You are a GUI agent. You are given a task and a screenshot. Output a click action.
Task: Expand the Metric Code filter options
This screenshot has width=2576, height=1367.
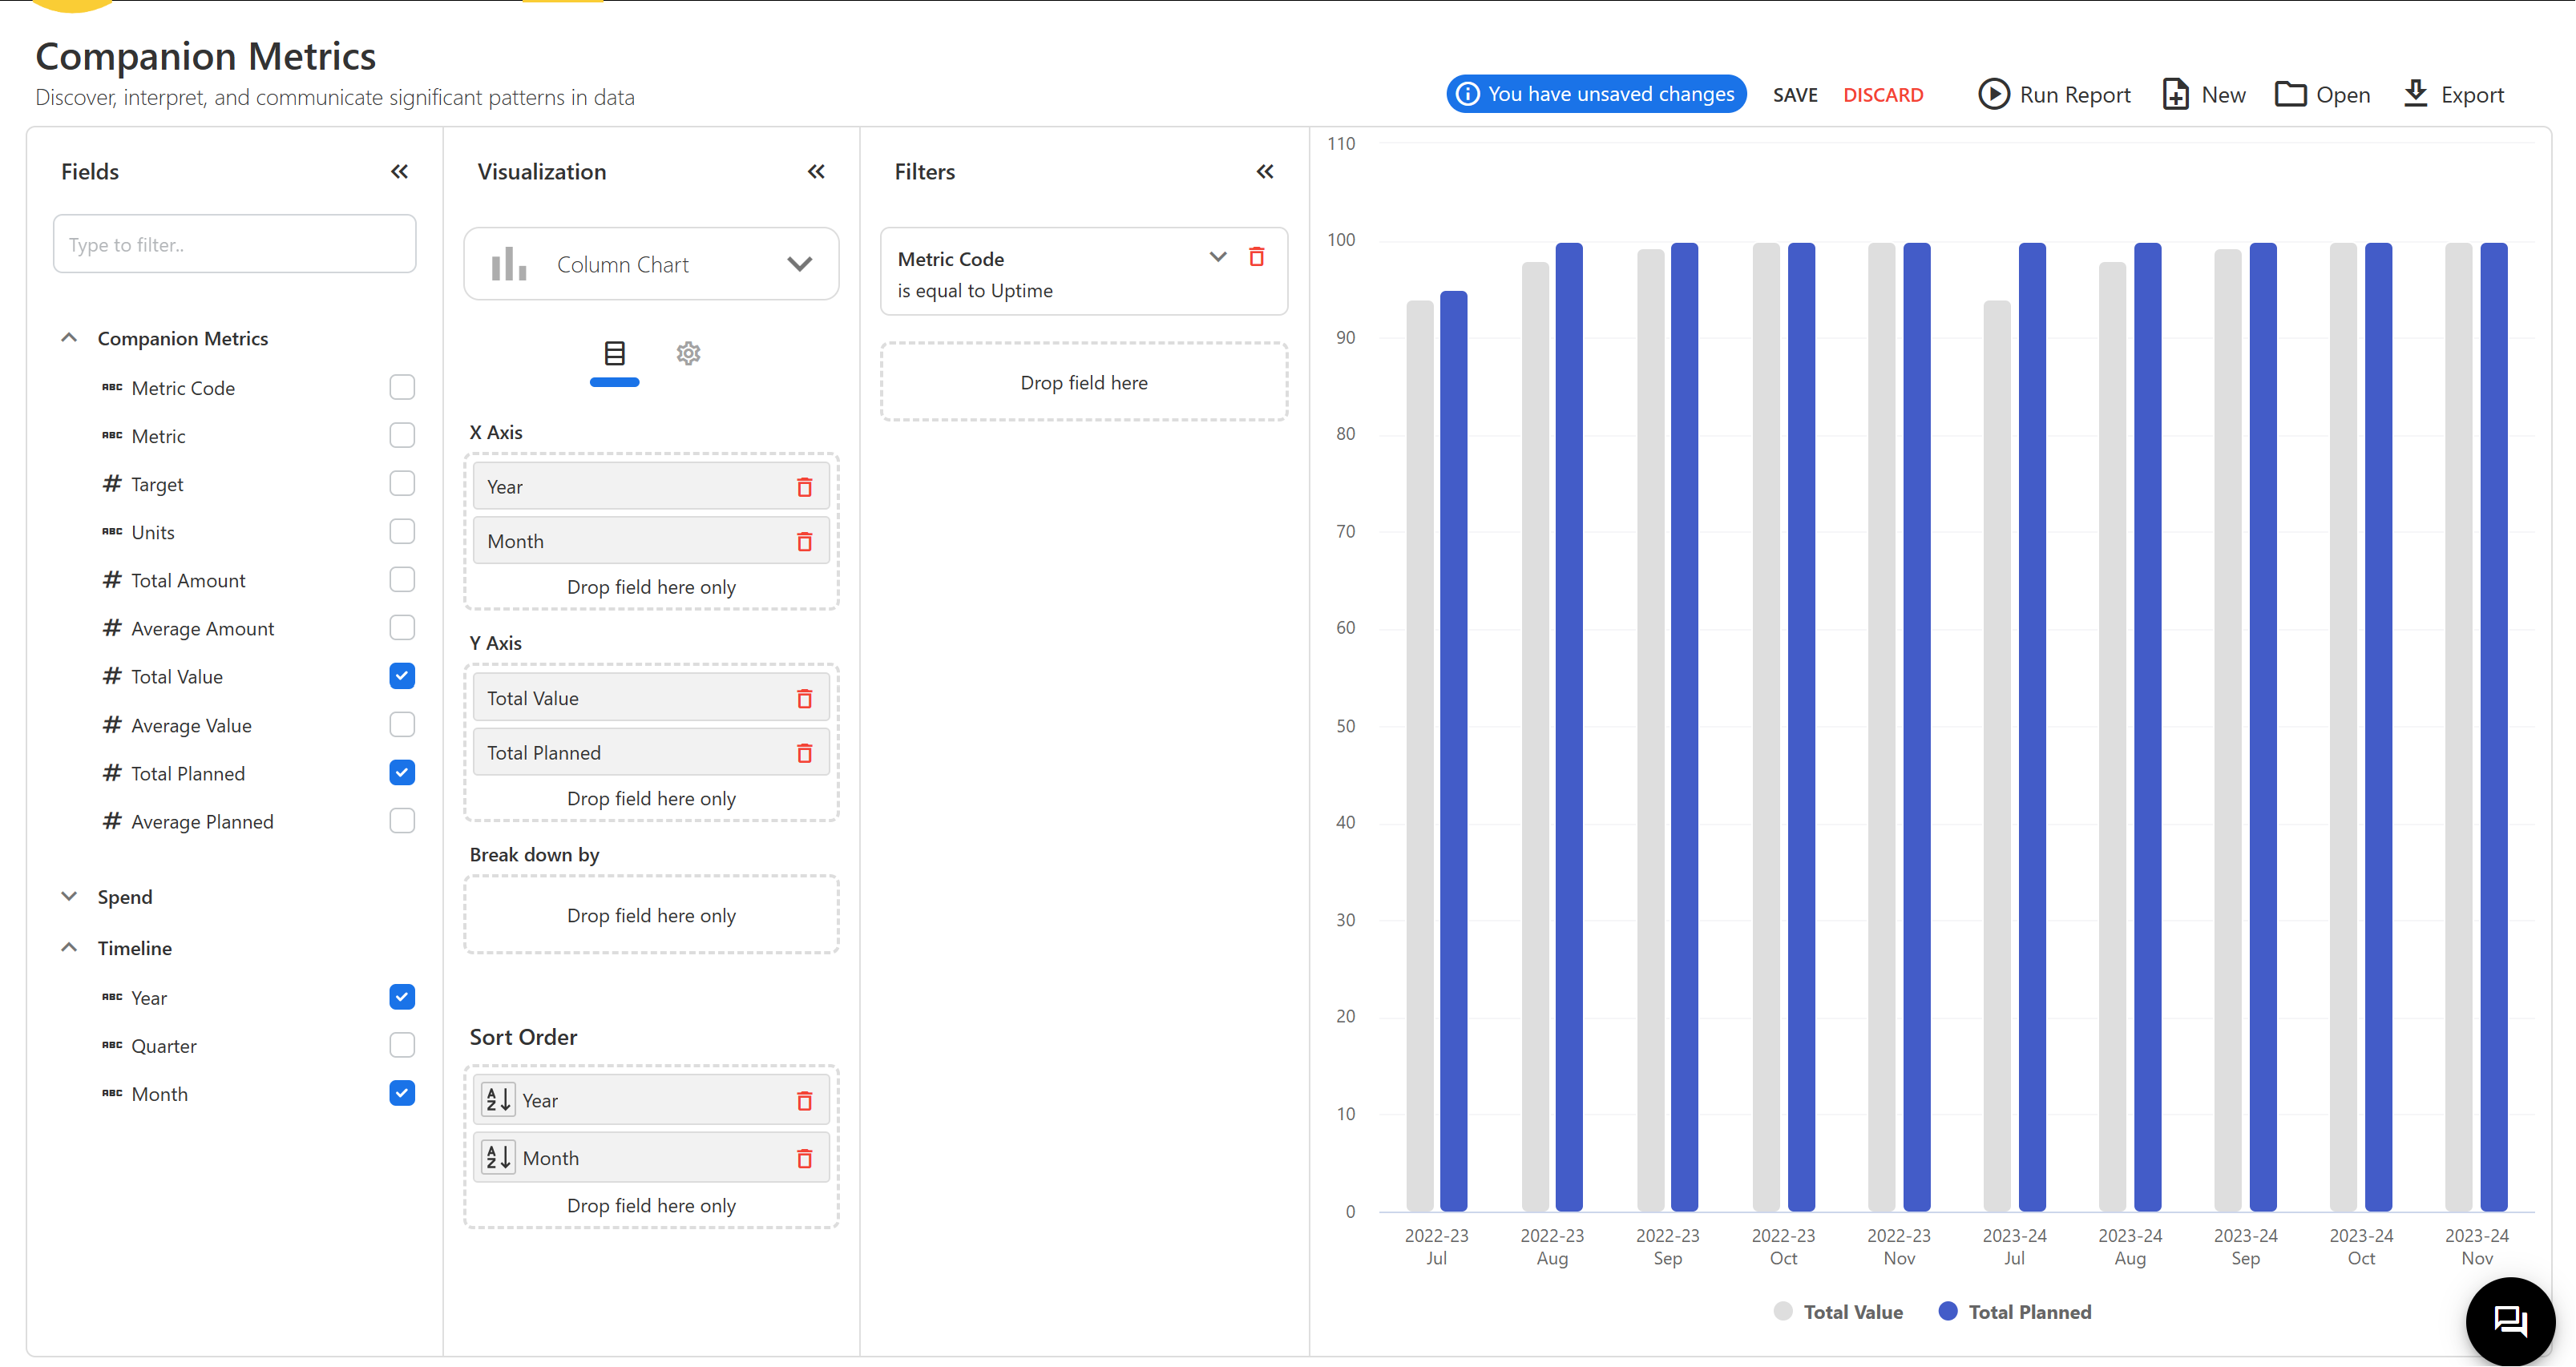[x=1217, y=257]
